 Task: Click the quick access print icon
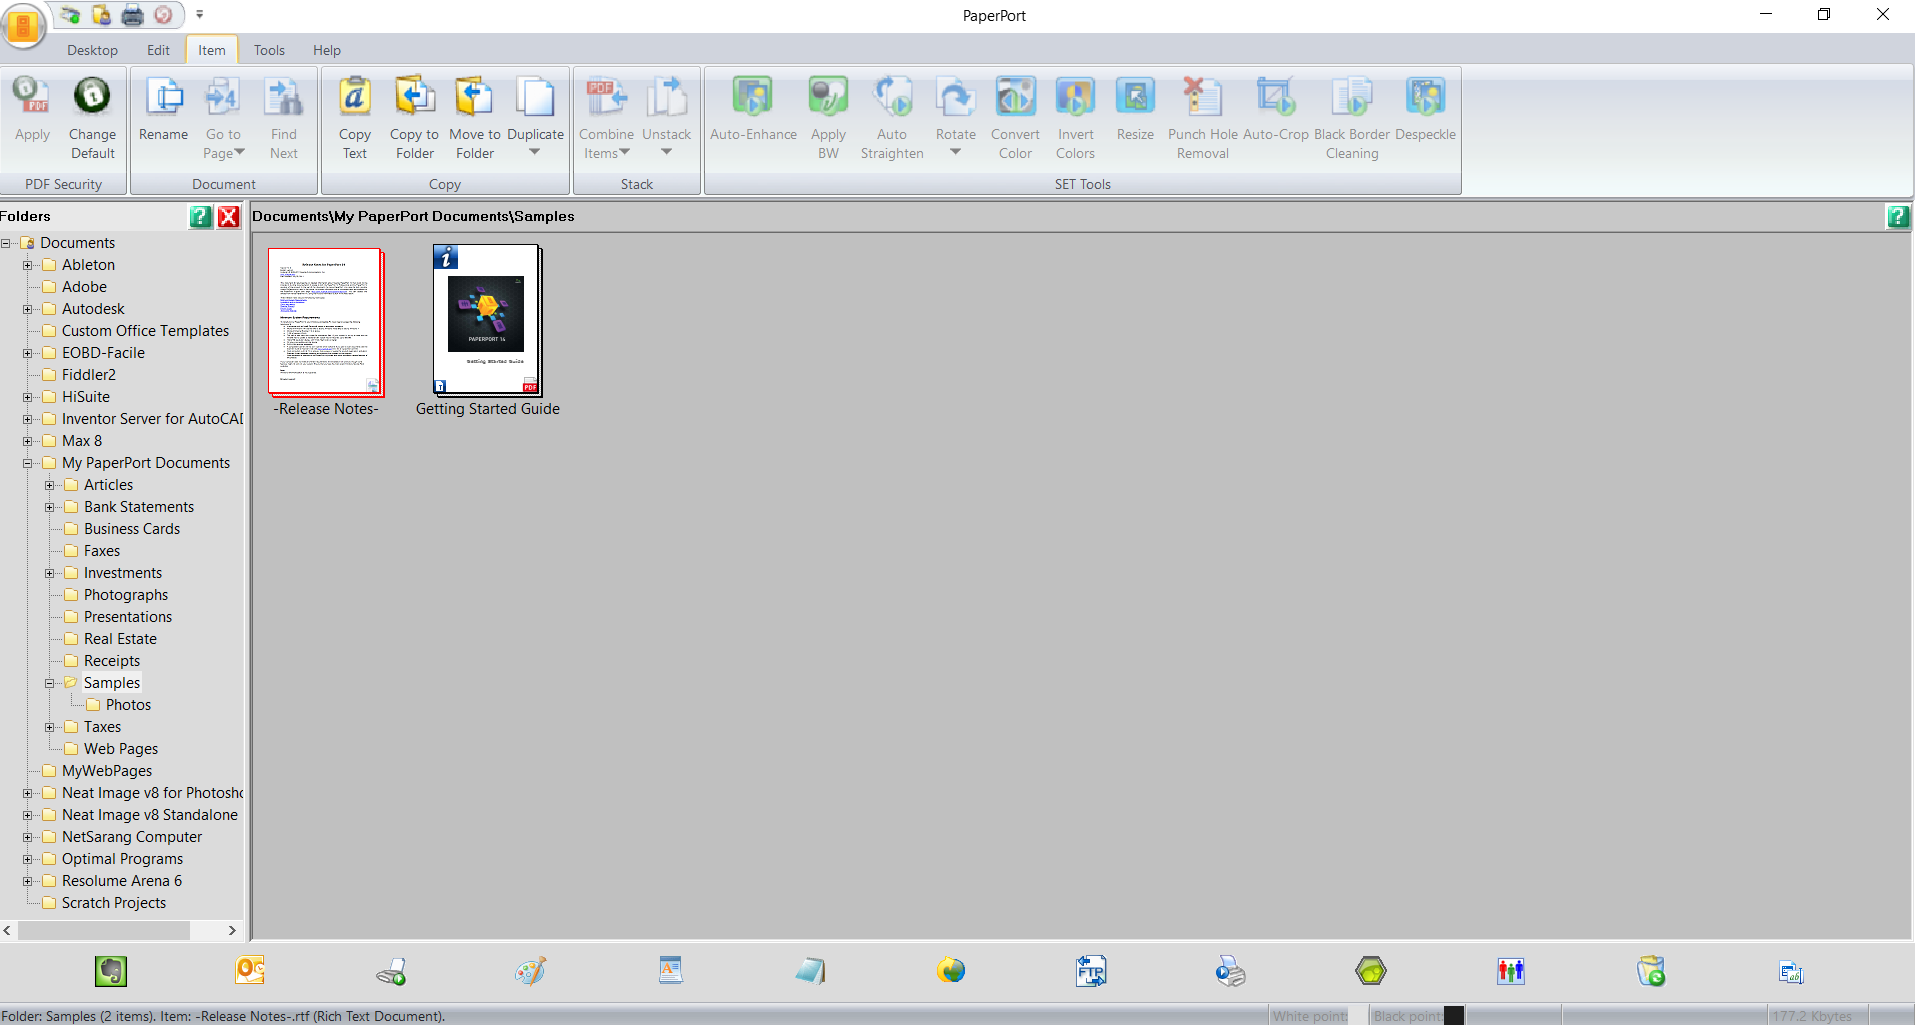point(132,15)
